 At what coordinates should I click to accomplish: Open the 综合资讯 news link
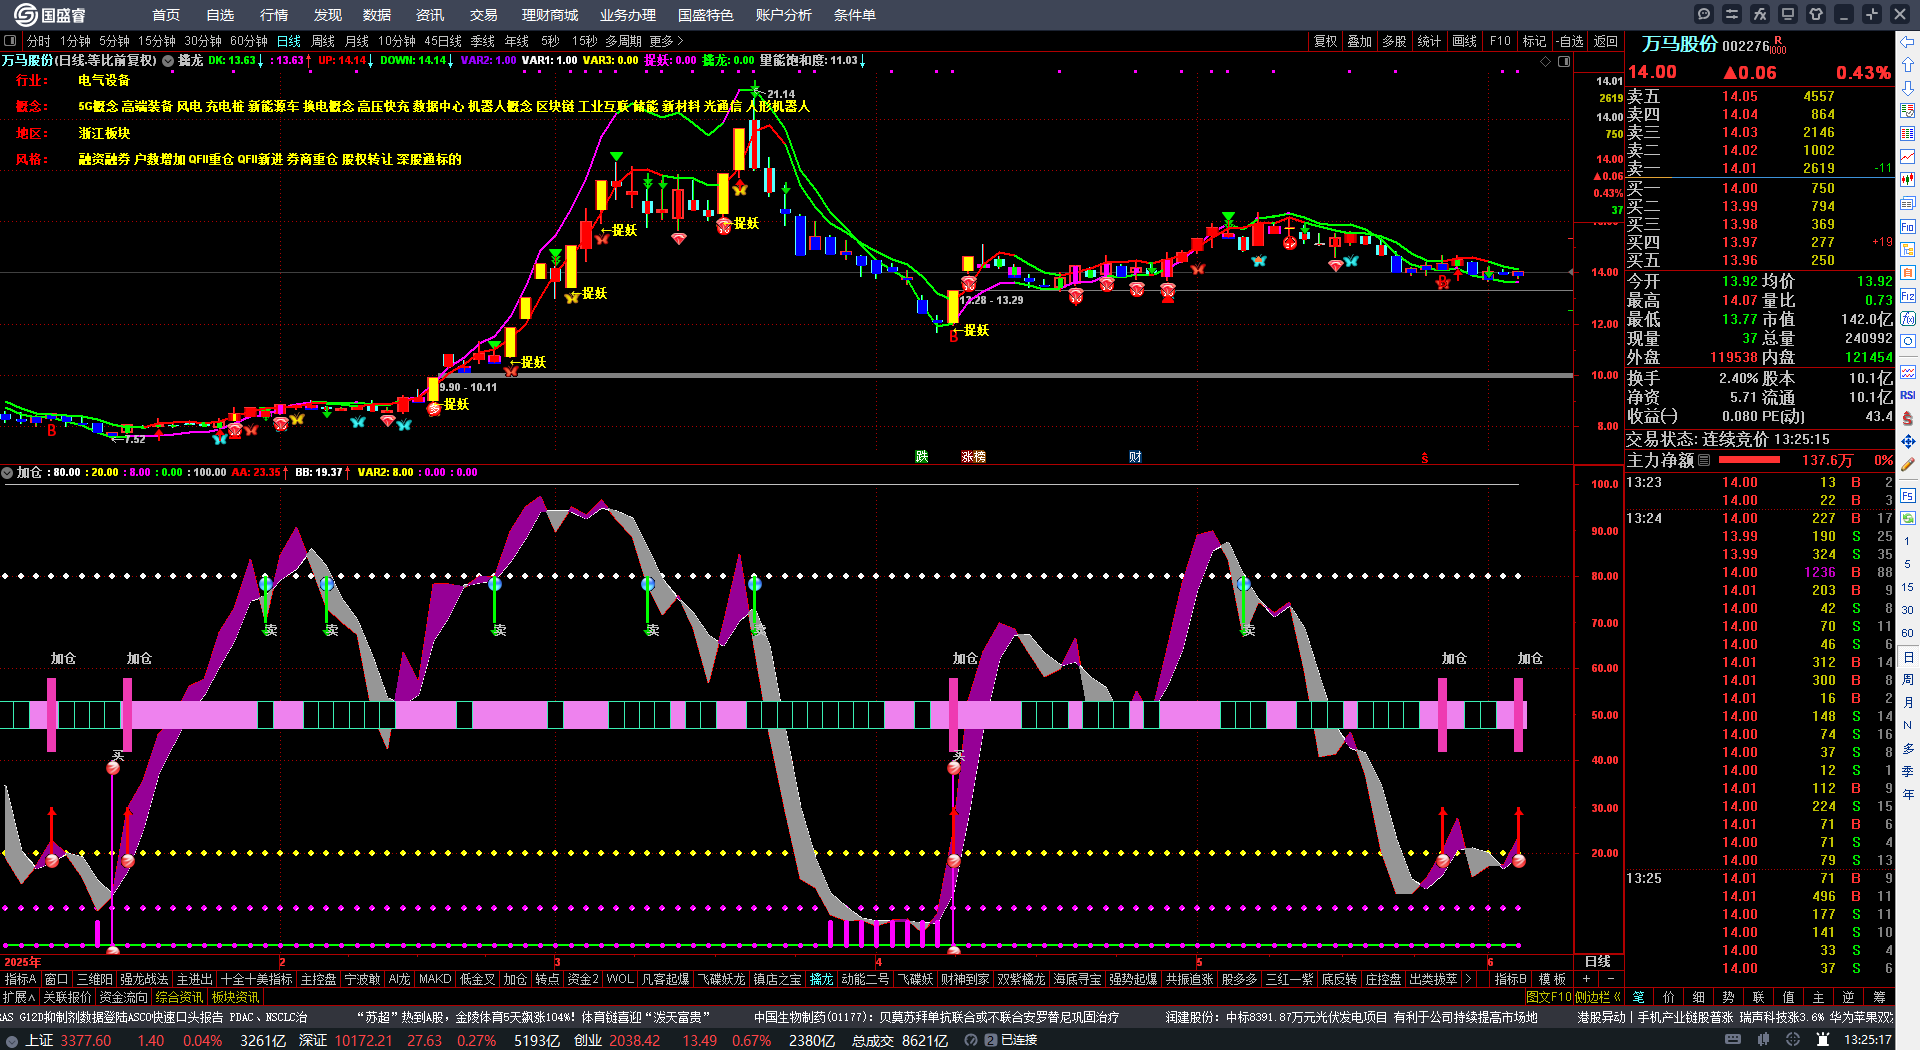tap(179, 997)
